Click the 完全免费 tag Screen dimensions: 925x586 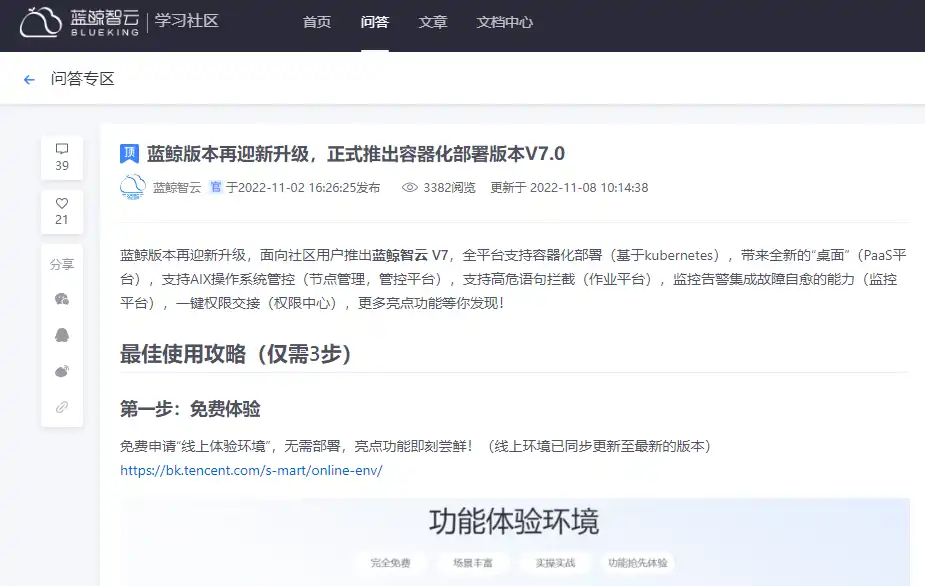[x=391, y=563]
